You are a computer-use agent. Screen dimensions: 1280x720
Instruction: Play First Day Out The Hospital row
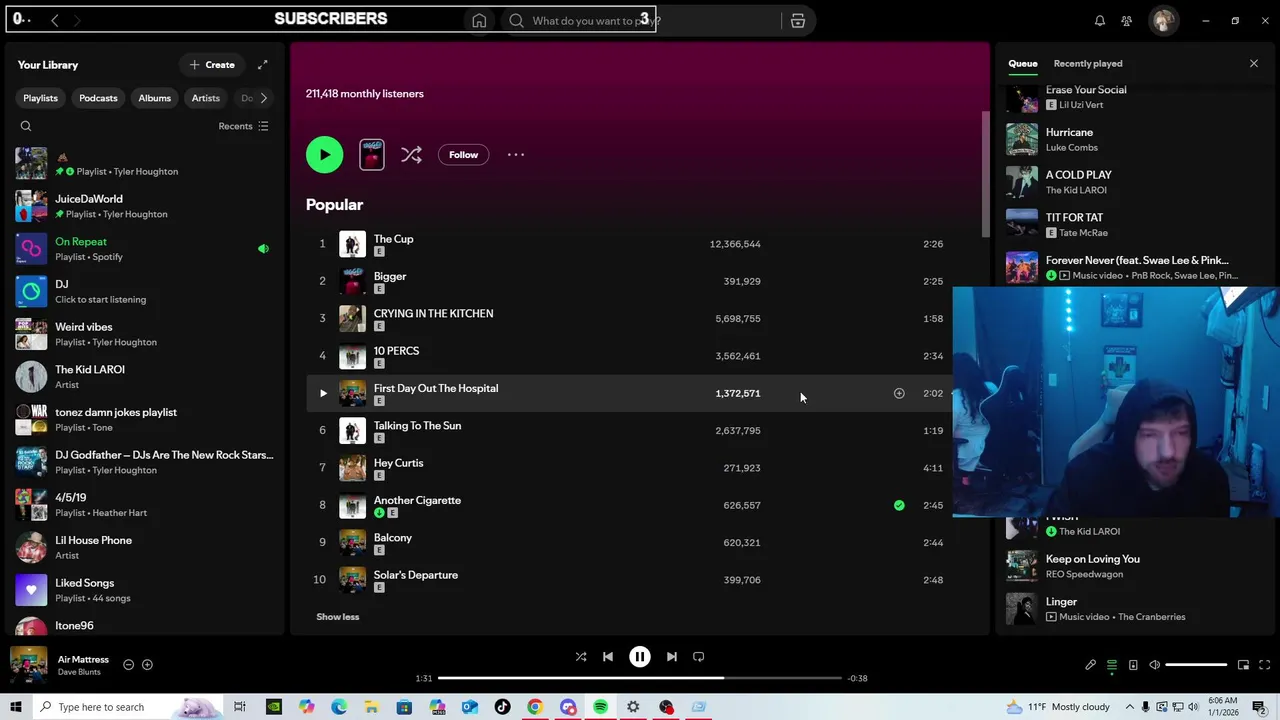click(x=323, y=393)
